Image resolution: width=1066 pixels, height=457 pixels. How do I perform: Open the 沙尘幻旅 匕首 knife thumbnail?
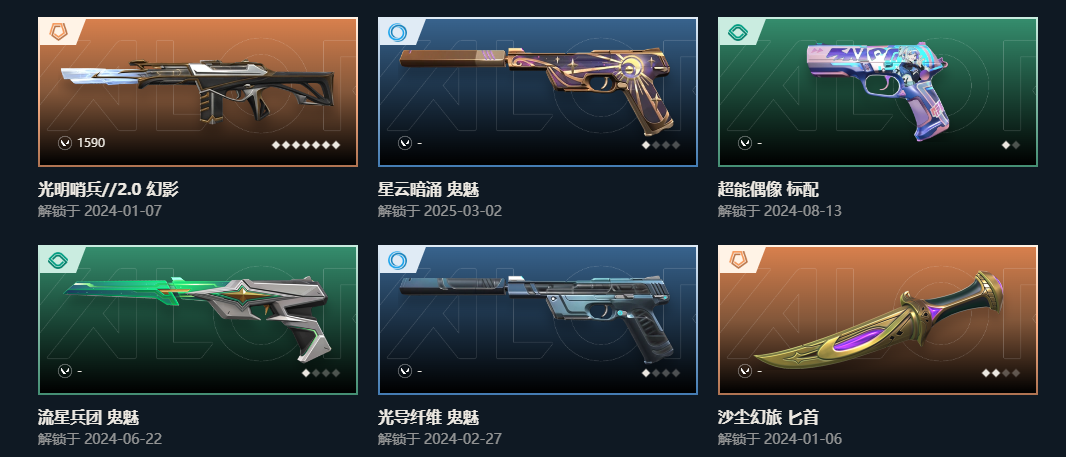point(878,318)
